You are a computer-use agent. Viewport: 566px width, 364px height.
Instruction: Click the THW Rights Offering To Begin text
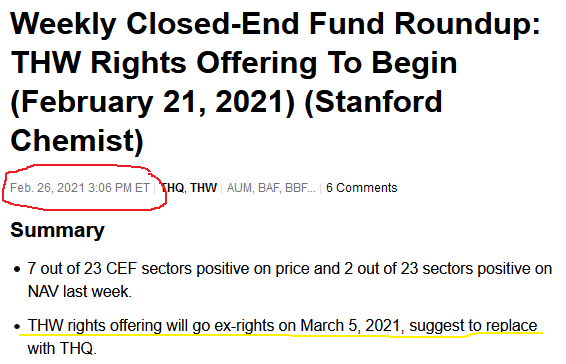click(234, 63)
